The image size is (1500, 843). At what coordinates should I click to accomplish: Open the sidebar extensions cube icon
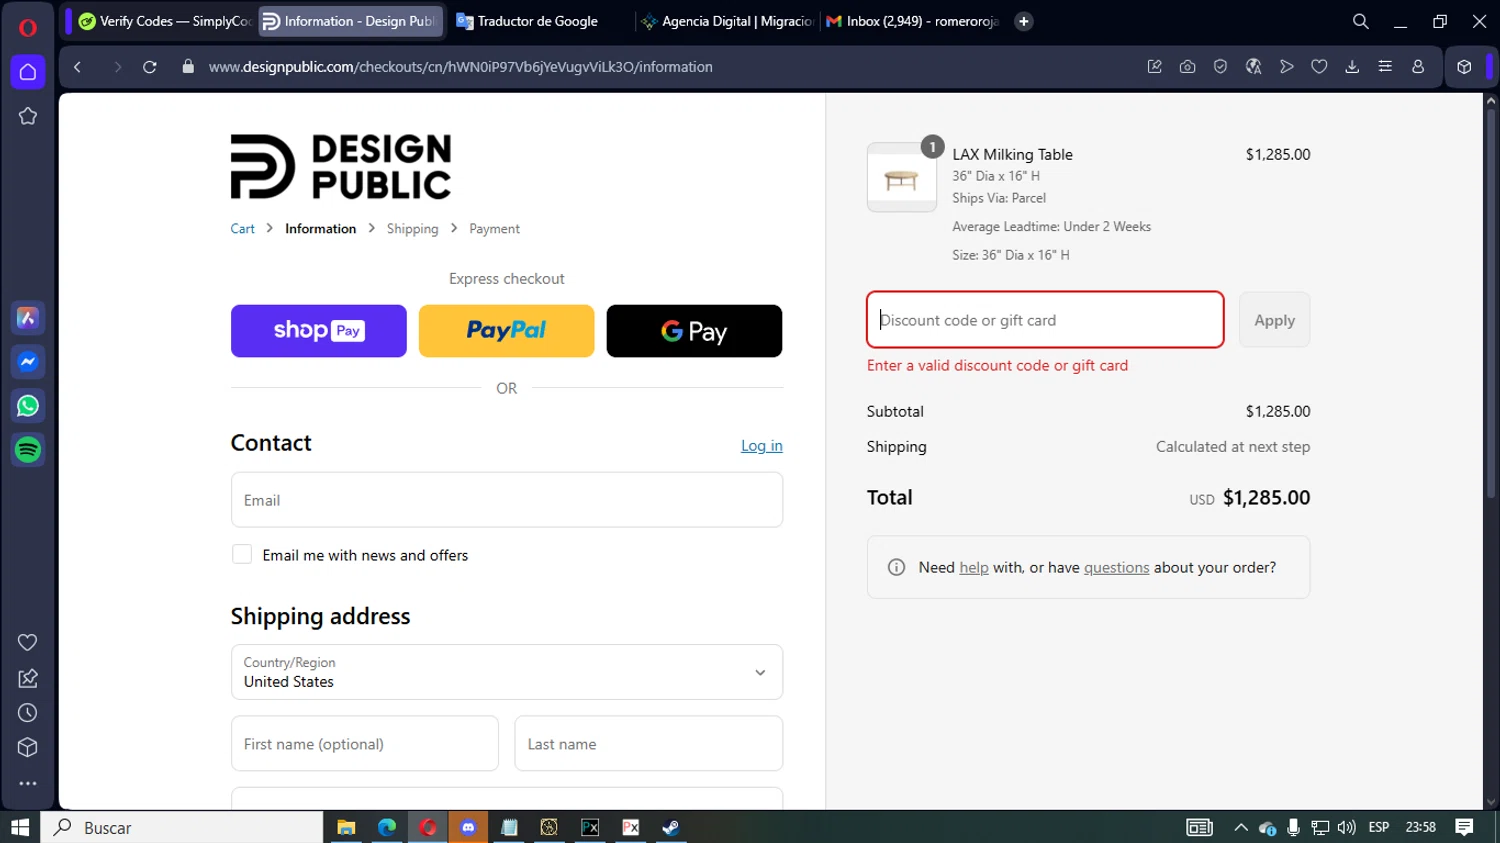point(28,748)
